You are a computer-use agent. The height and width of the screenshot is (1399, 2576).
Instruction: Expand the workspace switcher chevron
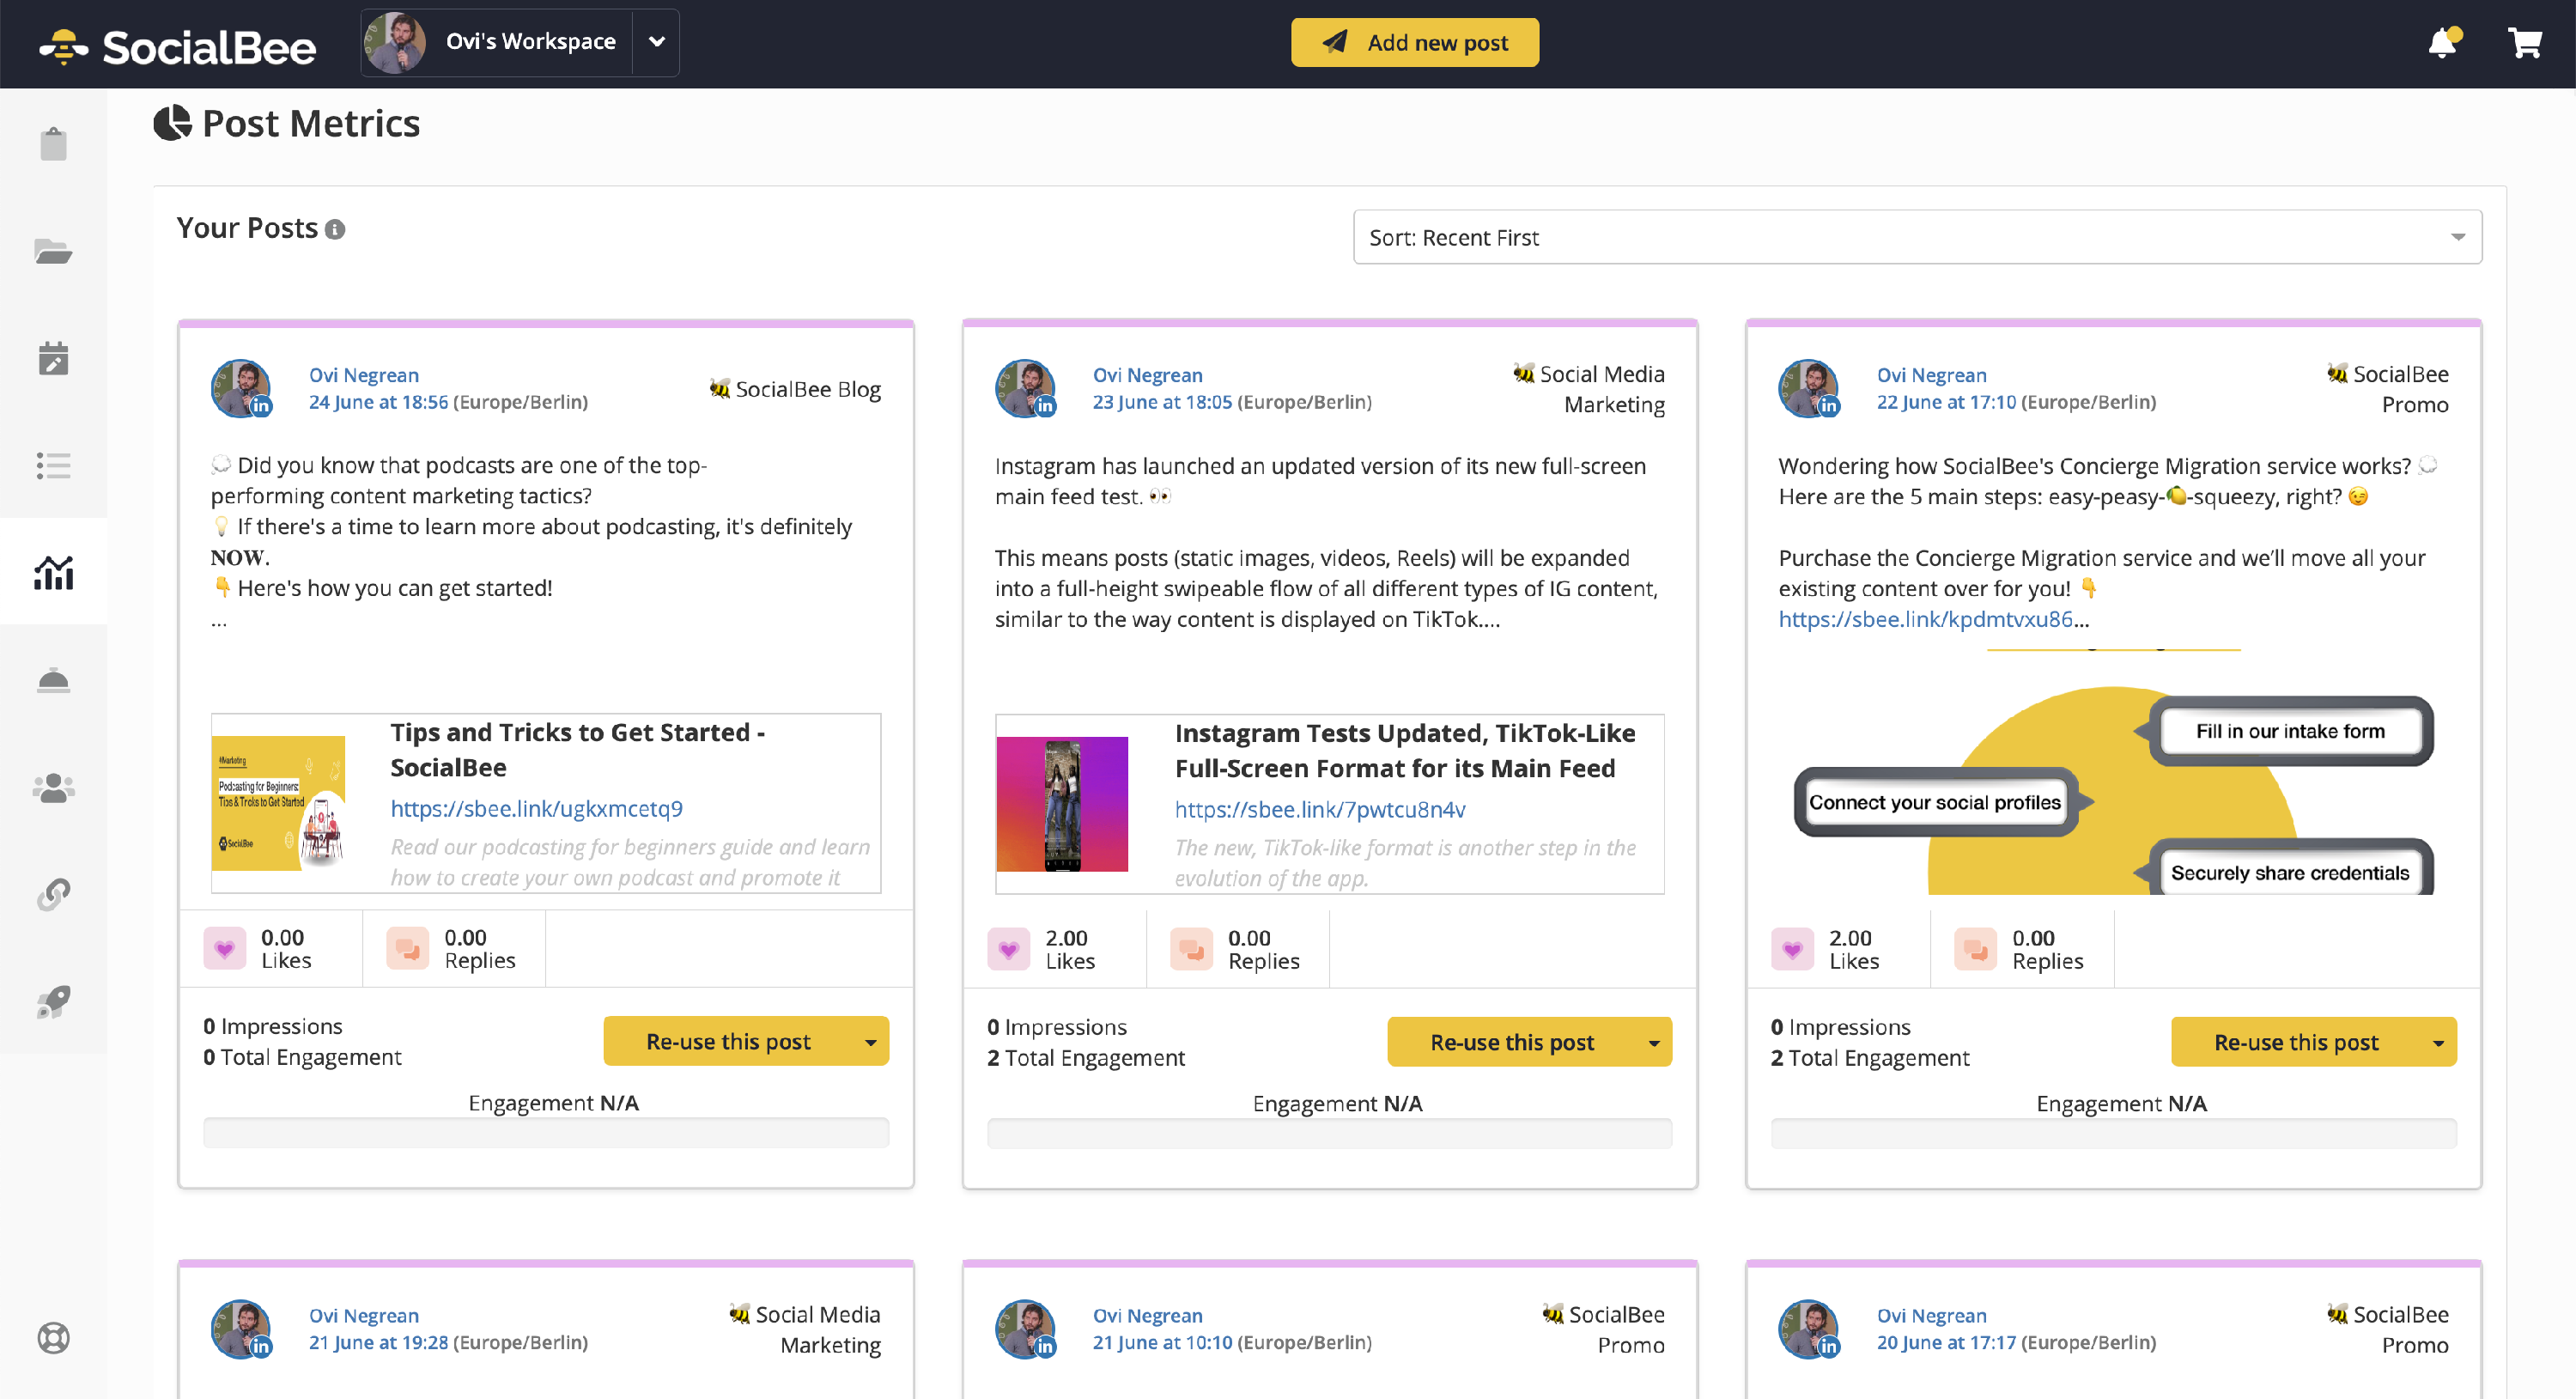(656, 42)
